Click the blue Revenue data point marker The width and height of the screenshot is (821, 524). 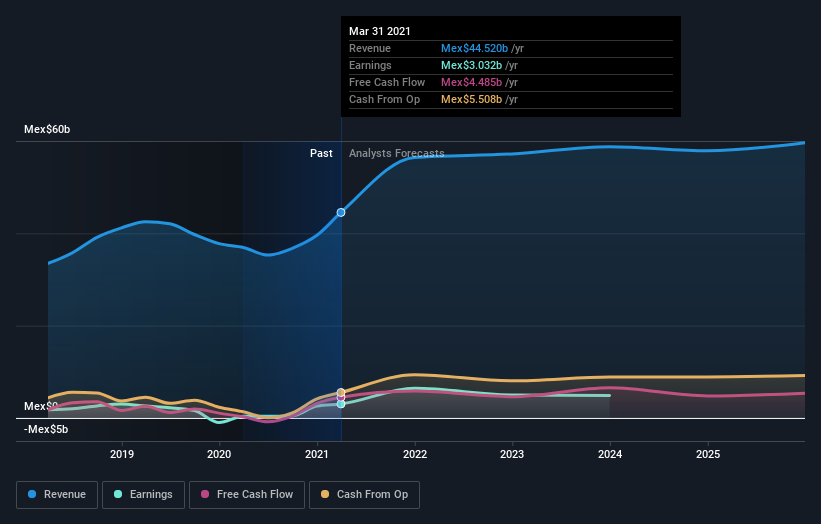341,213
